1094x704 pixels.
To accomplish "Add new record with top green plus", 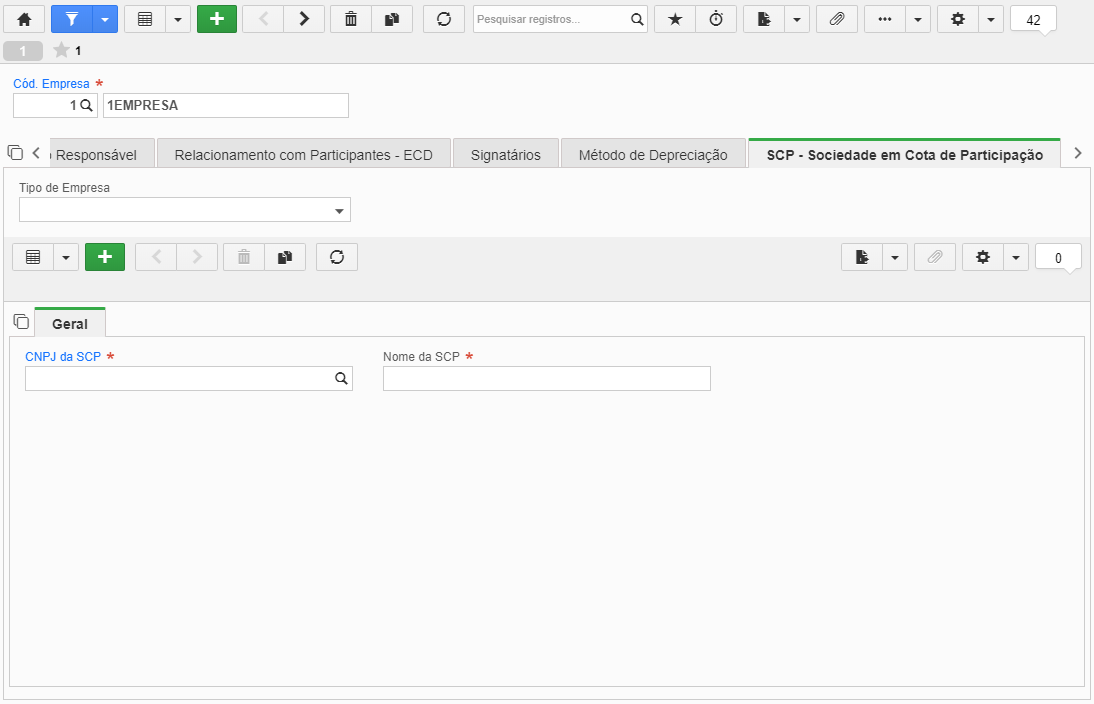I will pos(217,20).
